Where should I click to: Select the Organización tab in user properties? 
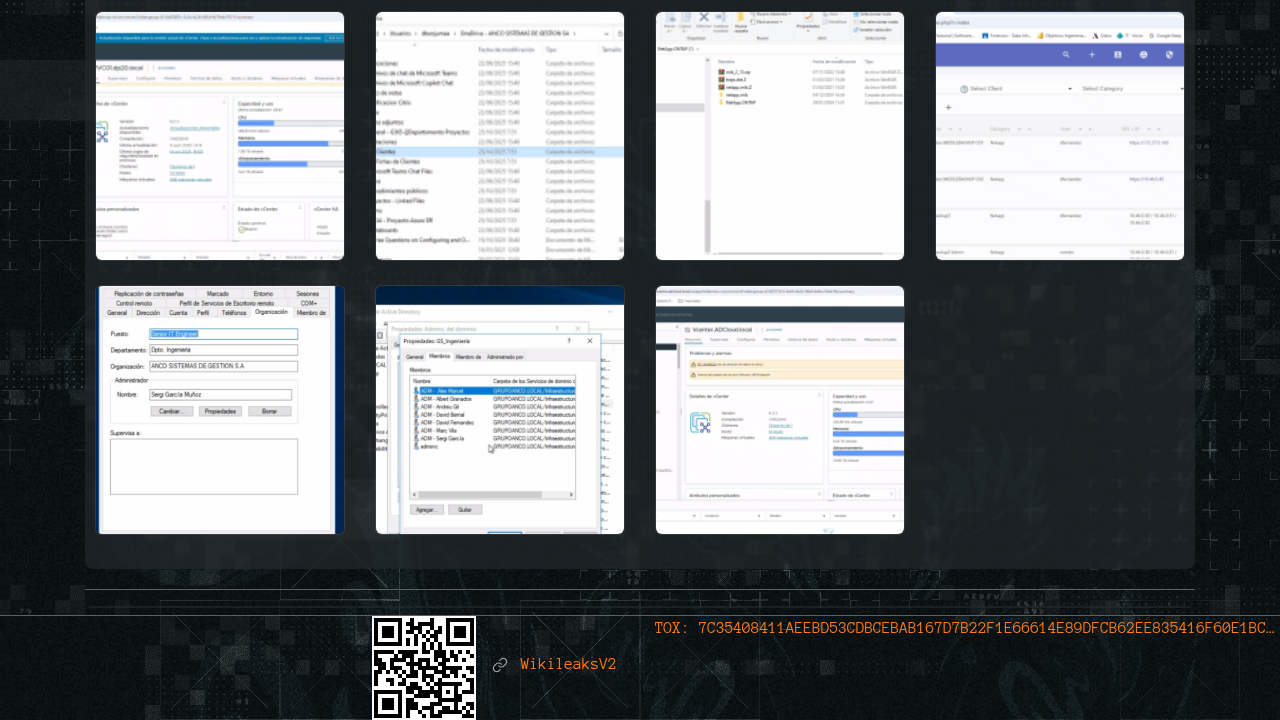click(x=271, y=312)
